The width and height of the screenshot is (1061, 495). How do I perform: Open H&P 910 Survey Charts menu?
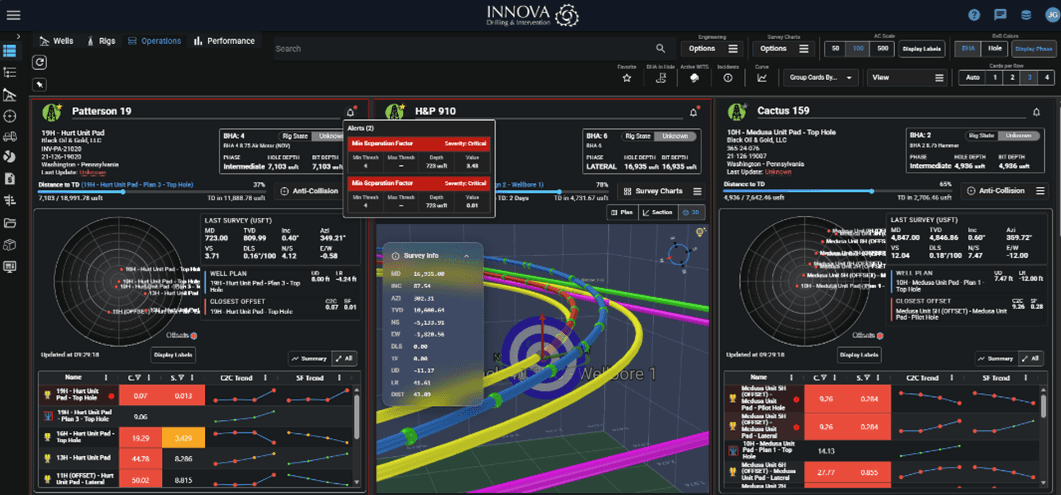coord(662,191)
